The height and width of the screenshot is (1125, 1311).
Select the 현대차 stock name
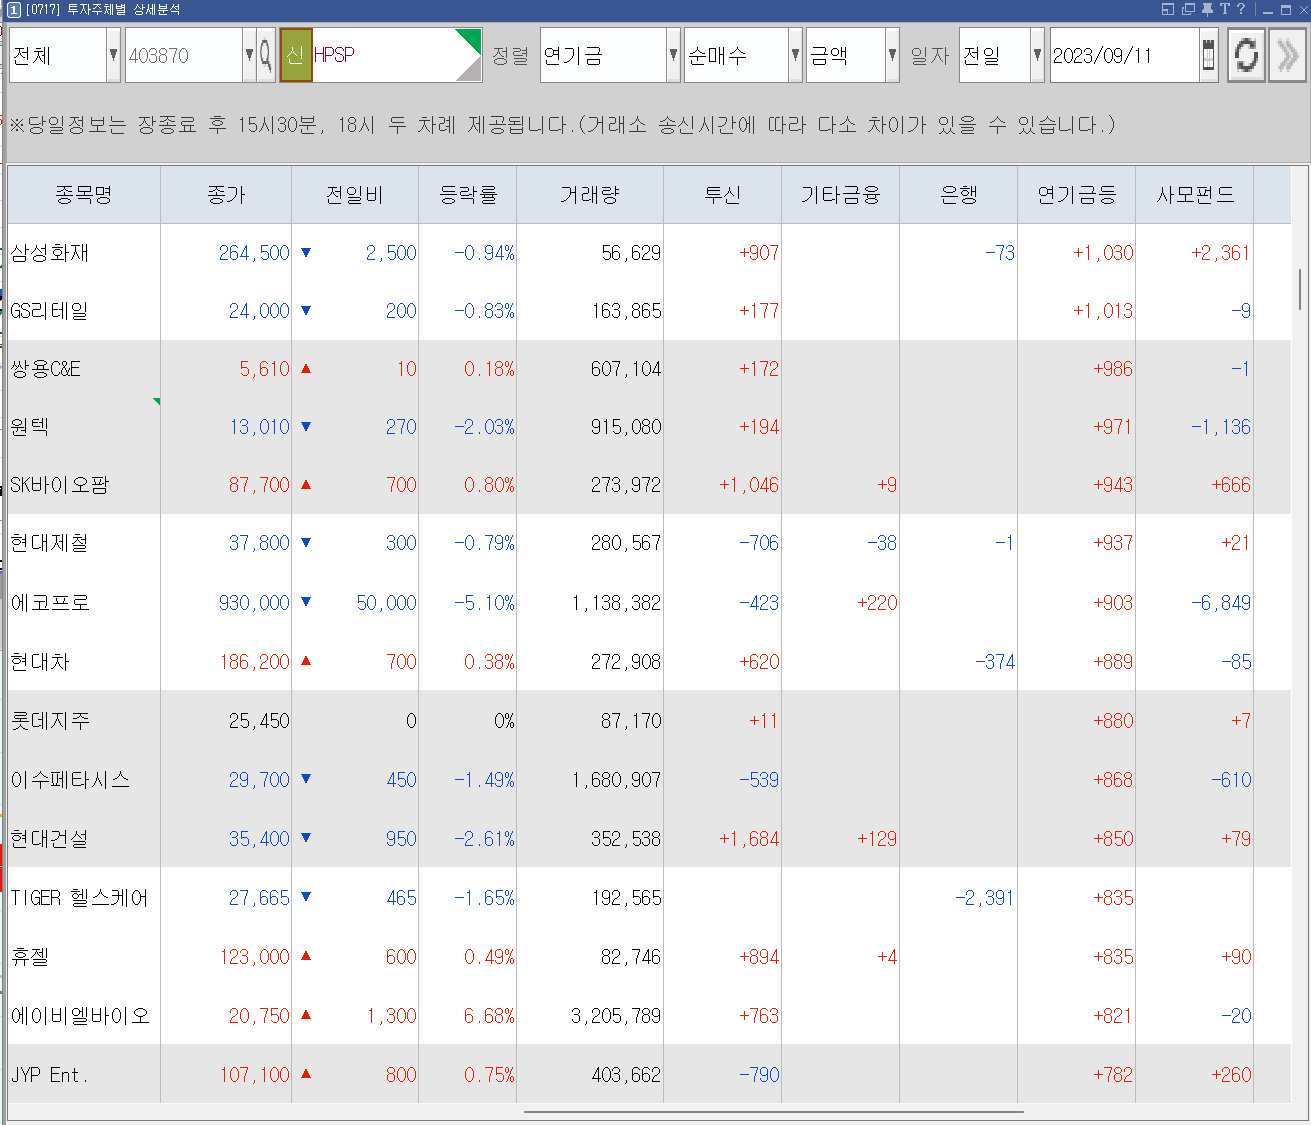(40, 662)
